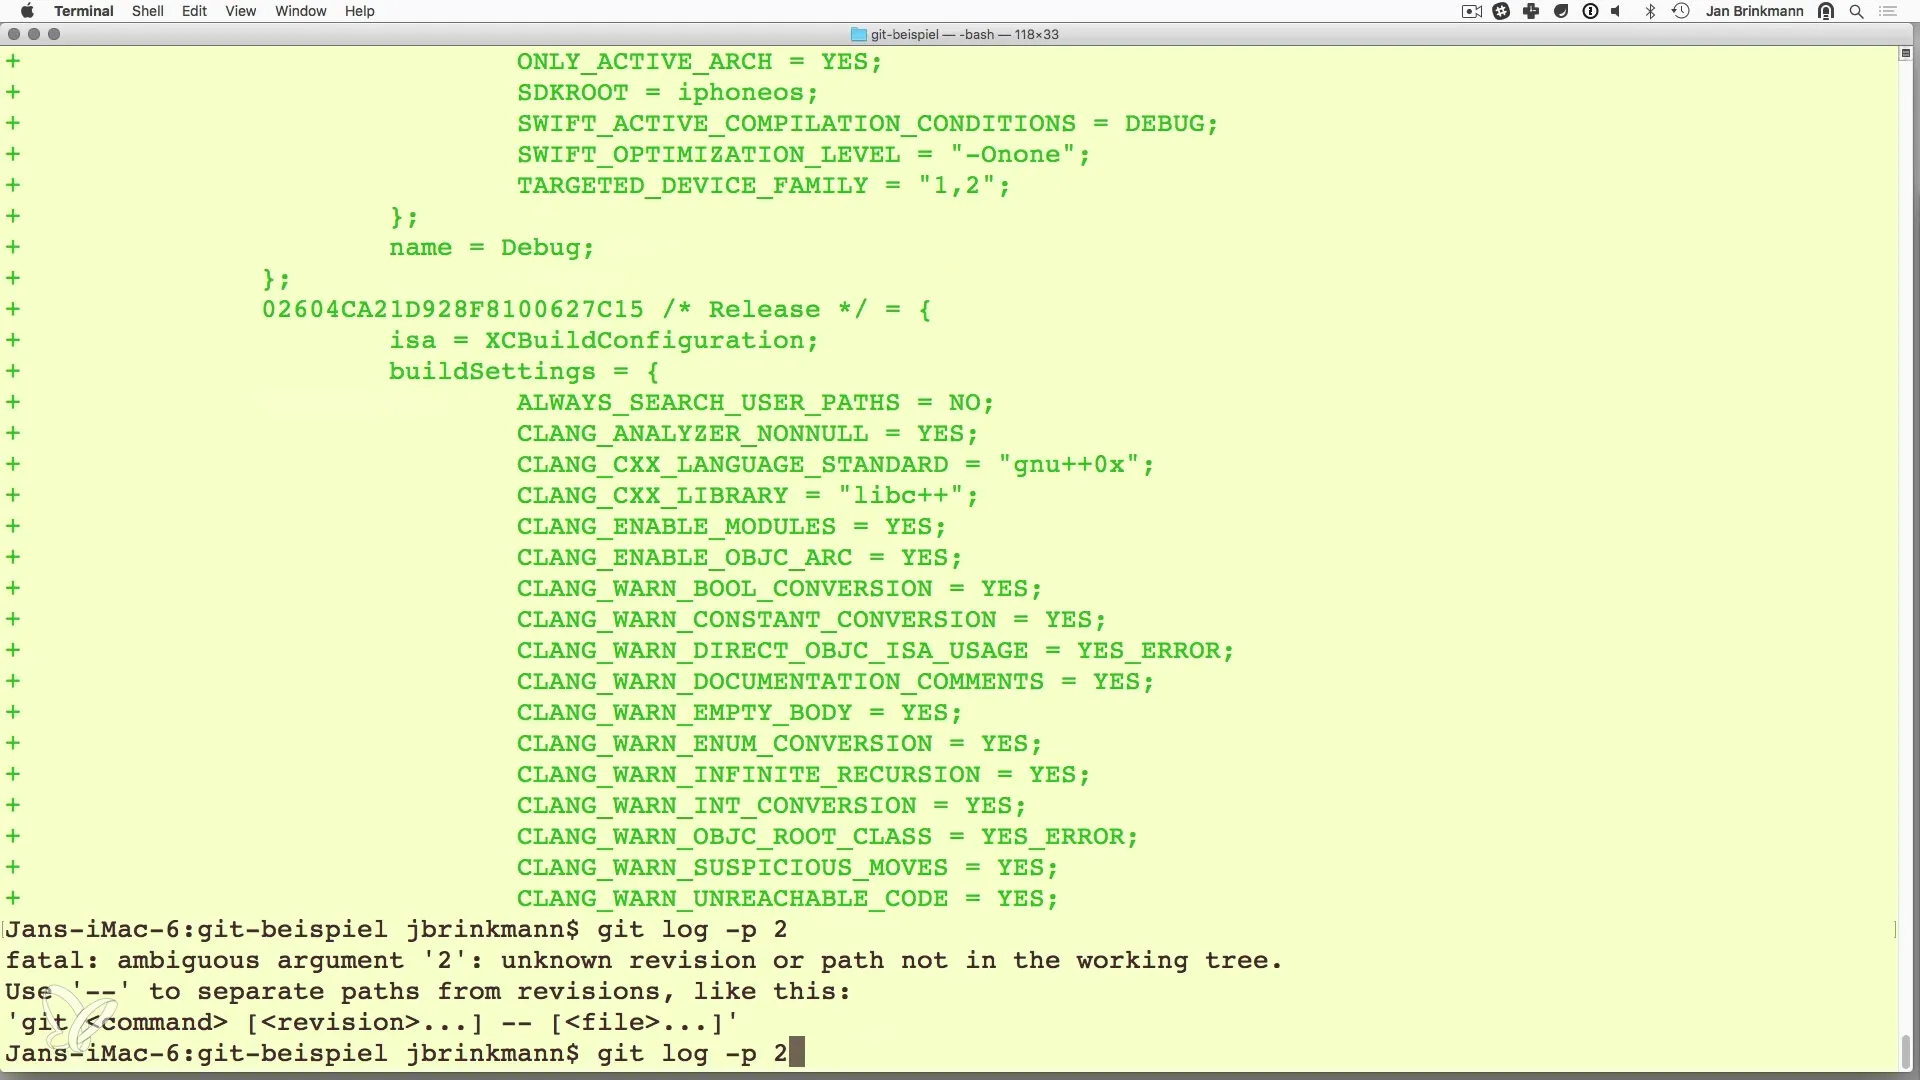Click the screen recording camera icon
This screenshot has width=1920, height=1080.
point(1471,11)
